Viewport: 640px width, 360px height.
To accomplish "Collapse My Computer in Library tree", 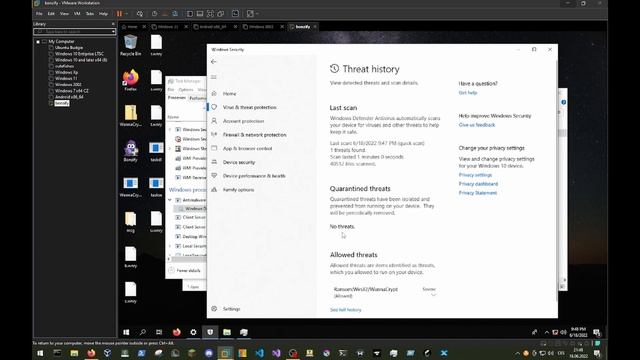I will pyautogui.click(x=38, y=42).
